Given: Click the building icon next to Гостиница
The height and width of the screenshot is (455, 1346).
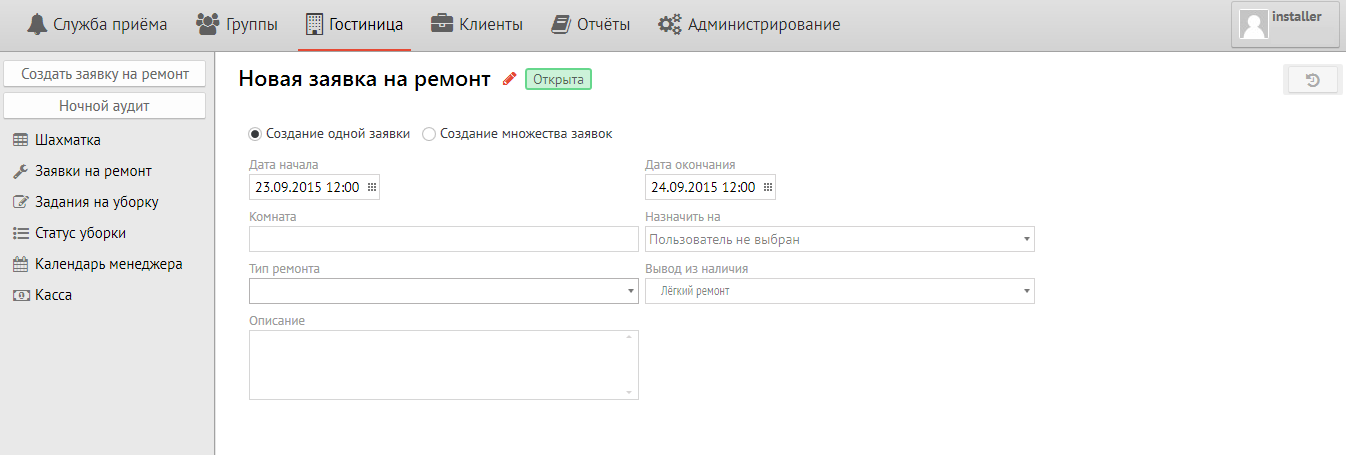Looking at the screenshot, I should [314, 24].
